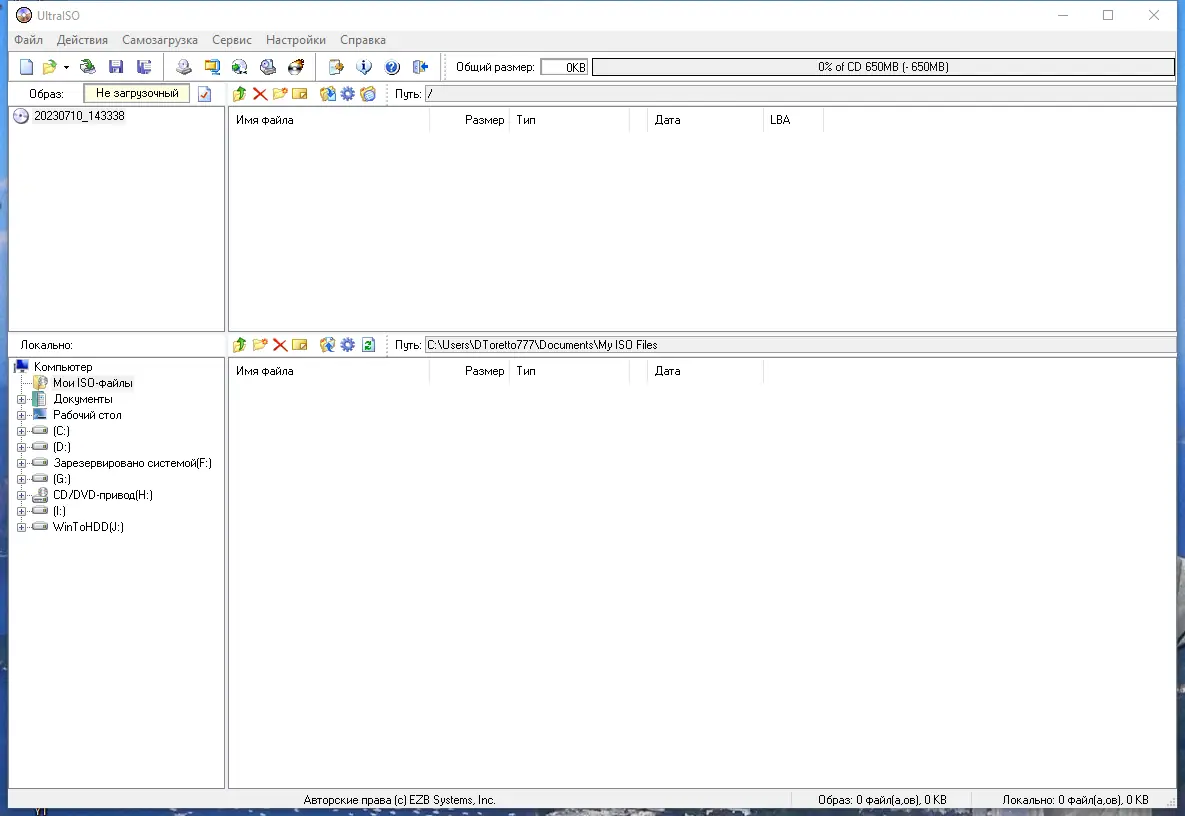
Task: Click the Не загрузочный button
Action: point(137,94)
